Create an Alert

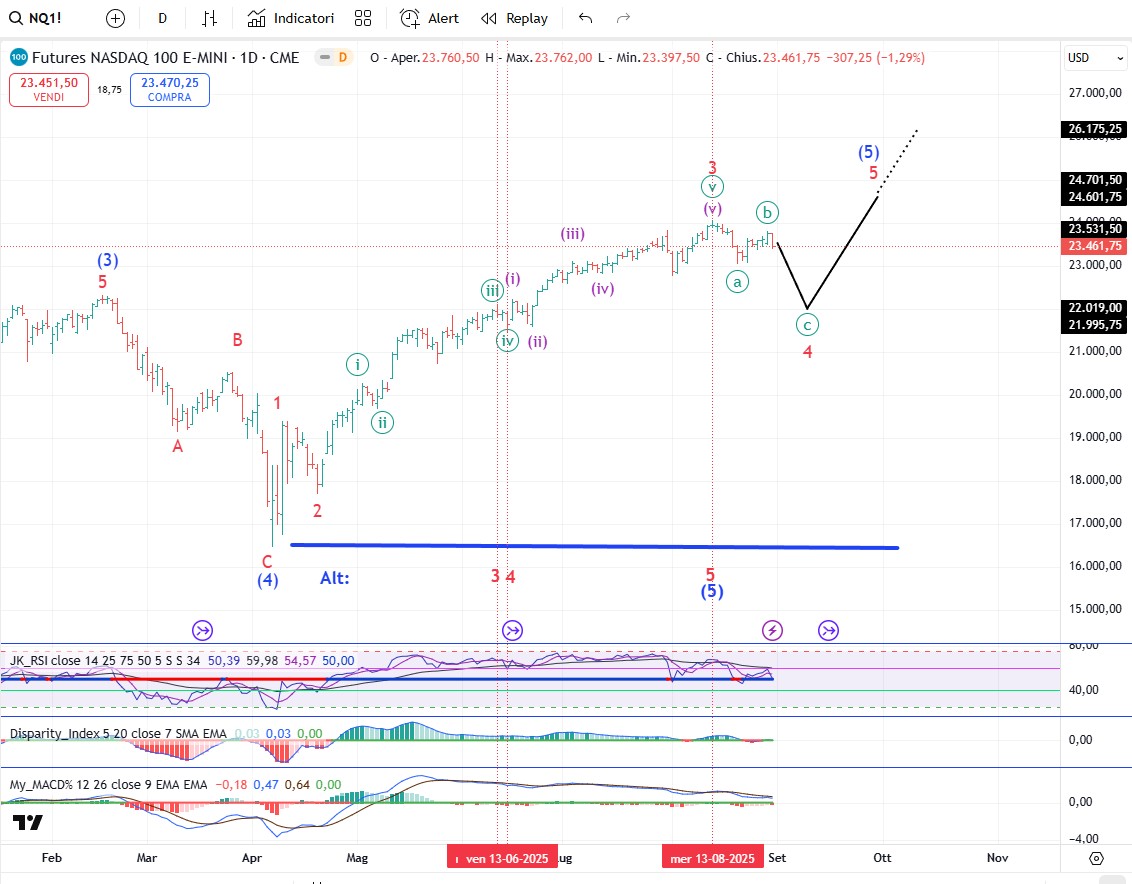pyautogui.click(x=430, y=19)
